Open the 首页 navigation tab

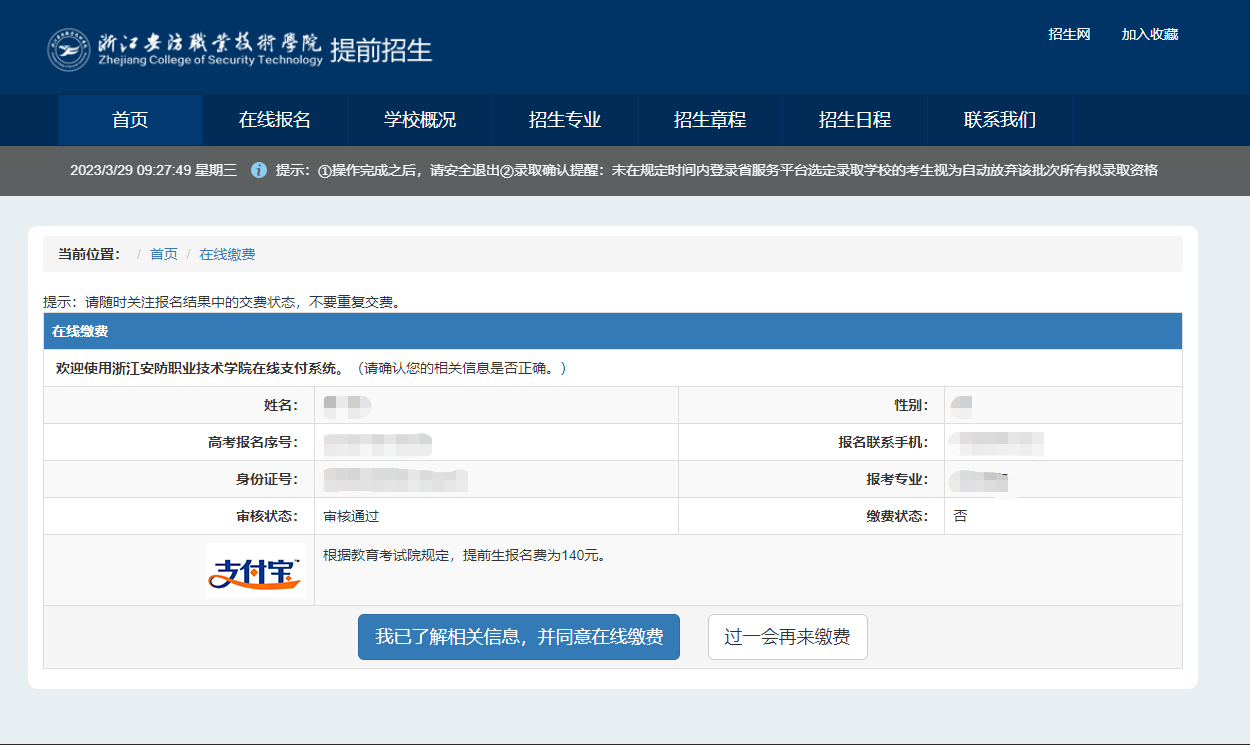(130, 120)
